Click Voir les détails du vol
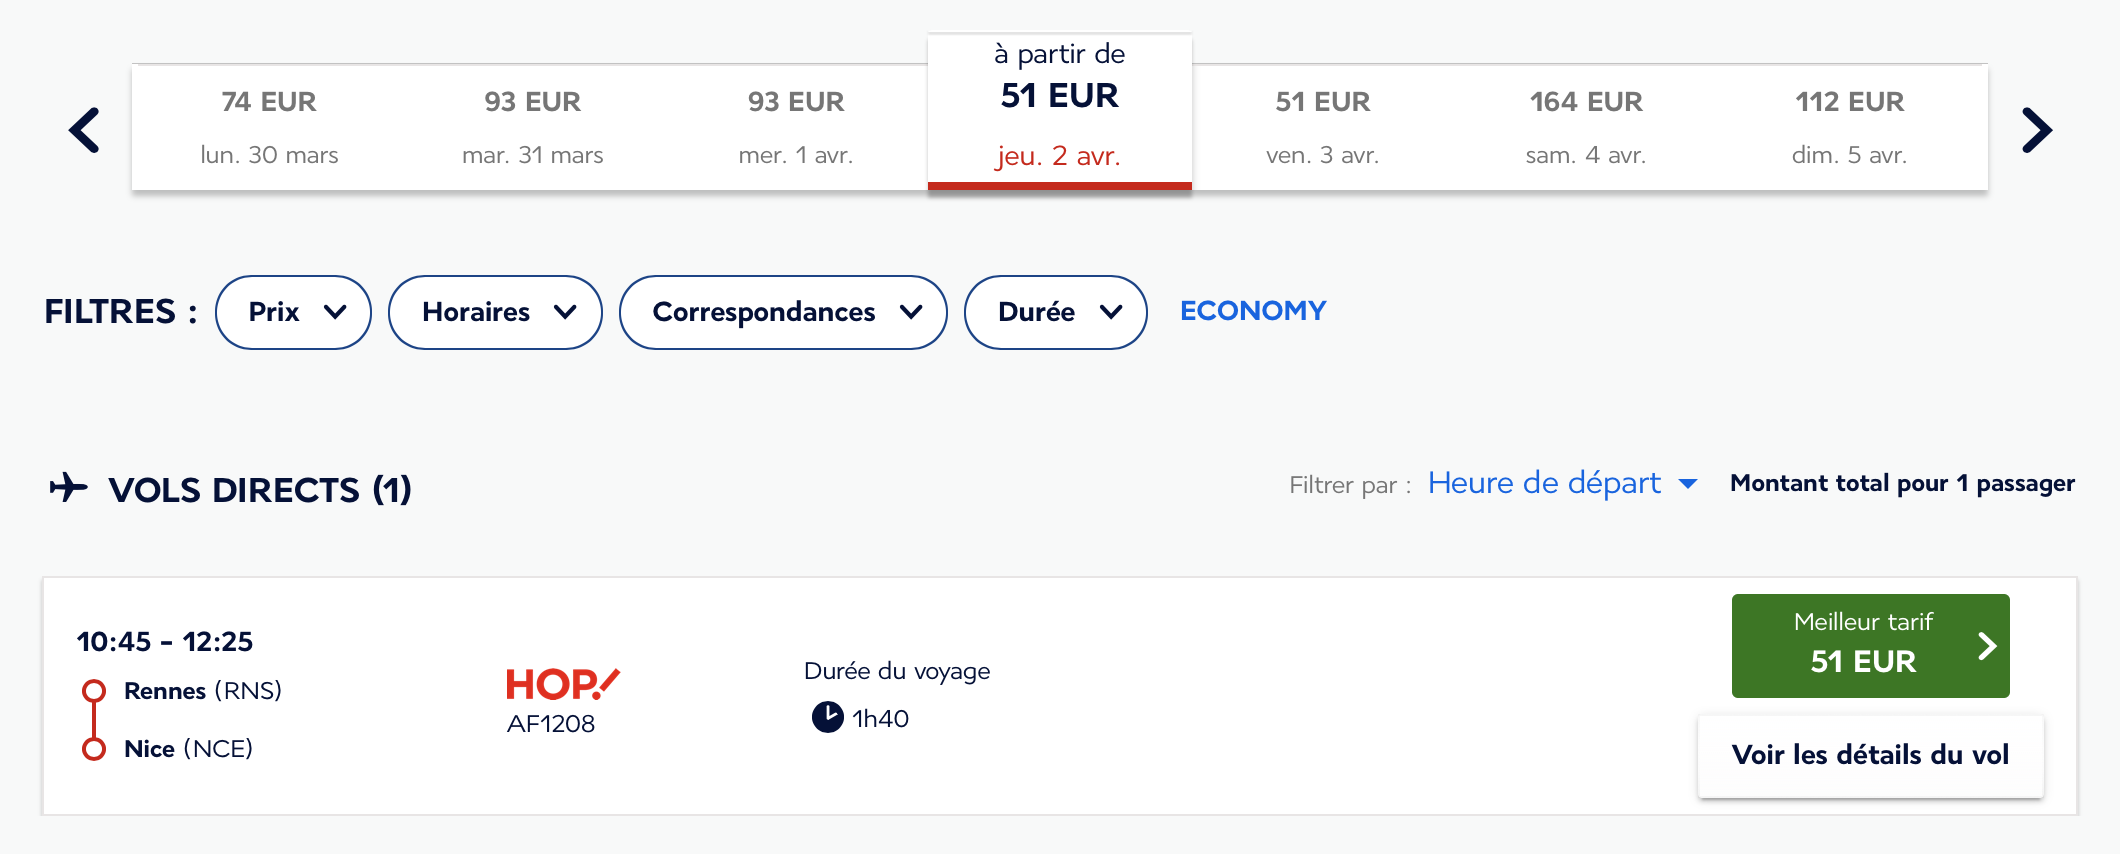 [x=1870, y=755]
